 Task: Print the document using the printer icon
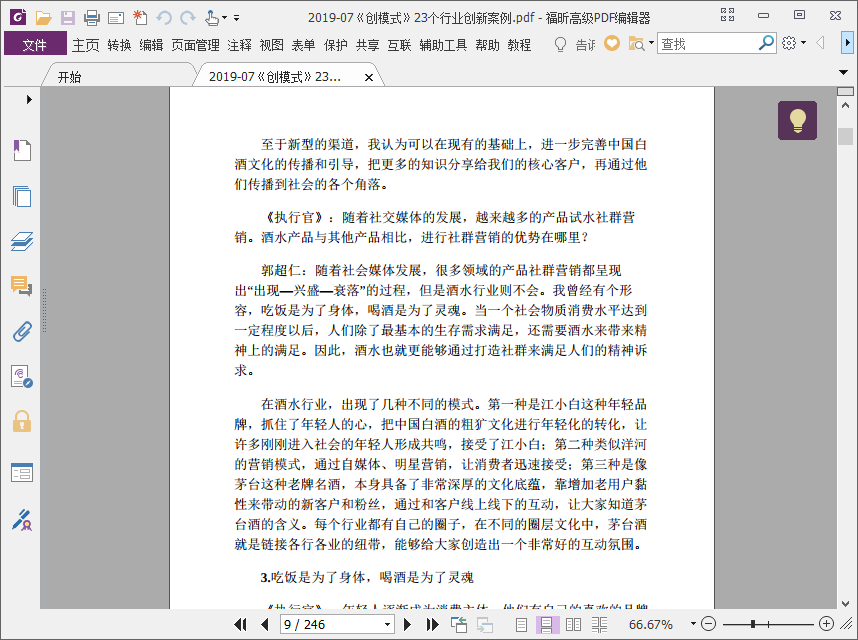(x=91, y=18)
